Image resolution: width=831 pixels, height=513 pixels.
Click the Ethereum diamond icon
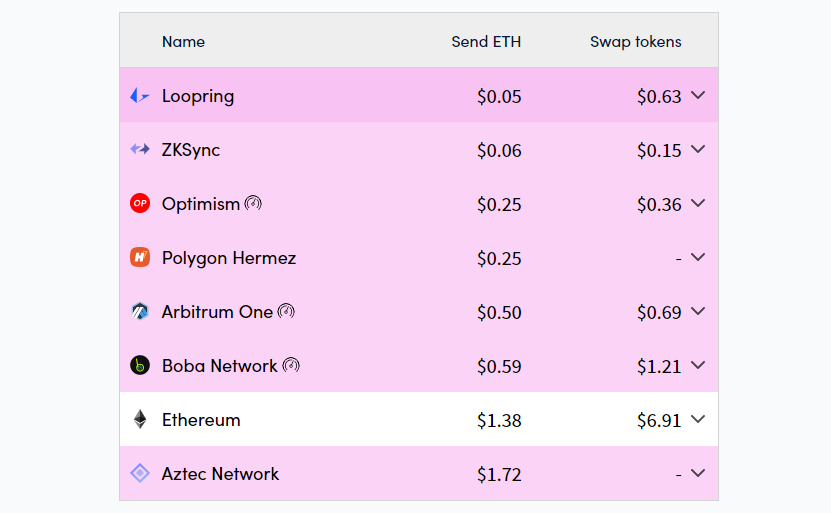[x=140, y=420]
